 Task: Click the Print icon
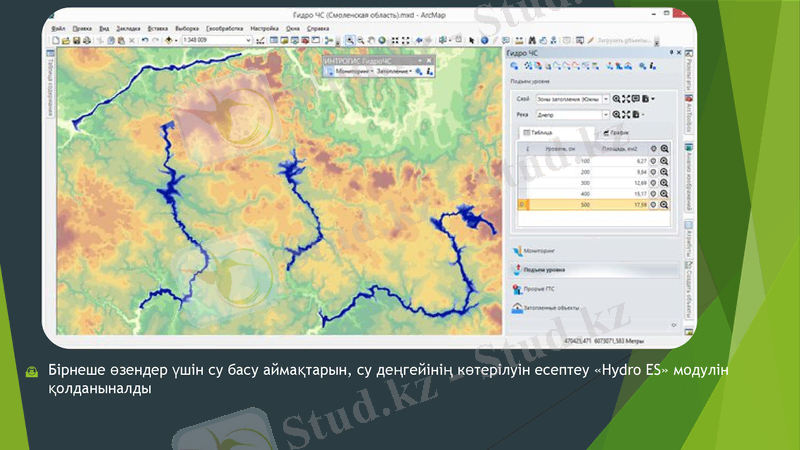87,40
